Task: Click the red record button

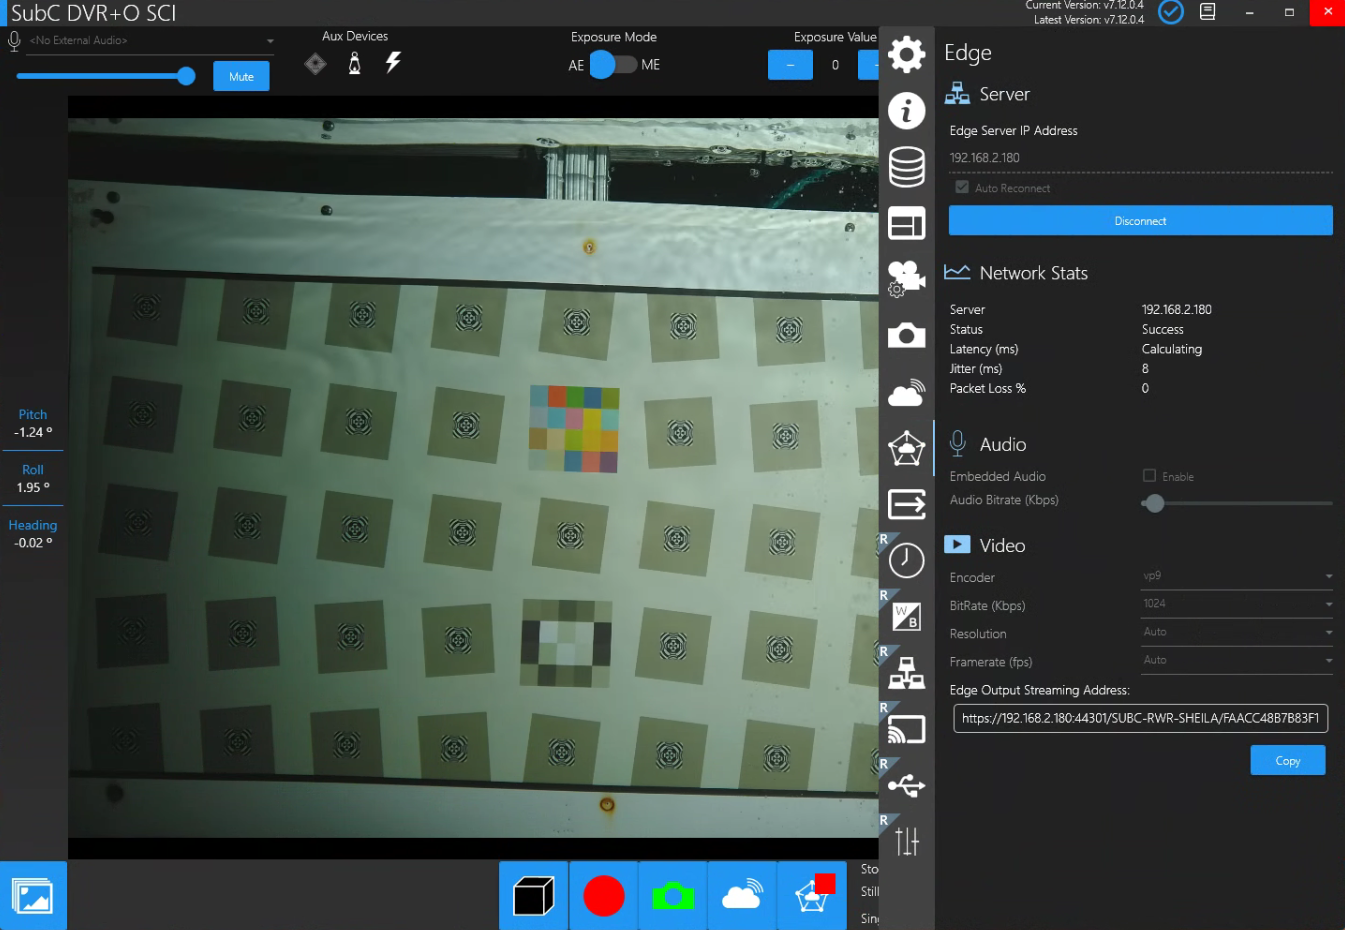Action: [603, 895]
